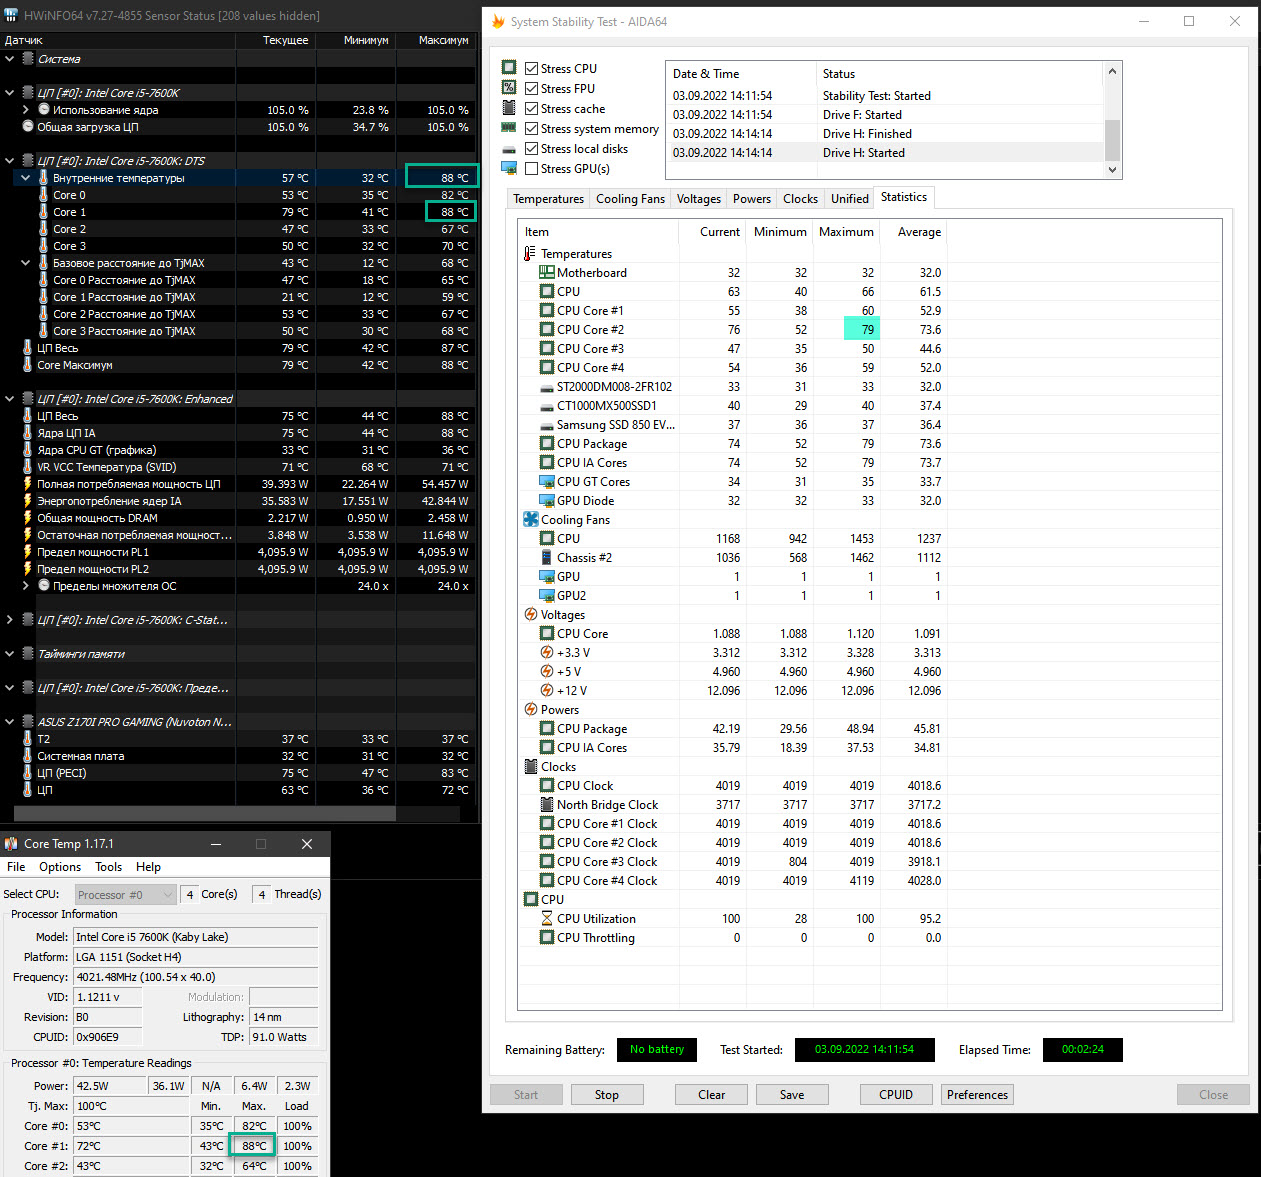Image resolution: width=1261 pixels, height=1177 pixels.
Task: Open the Clocks tab in AIDA64
Action: coord(800,199)
